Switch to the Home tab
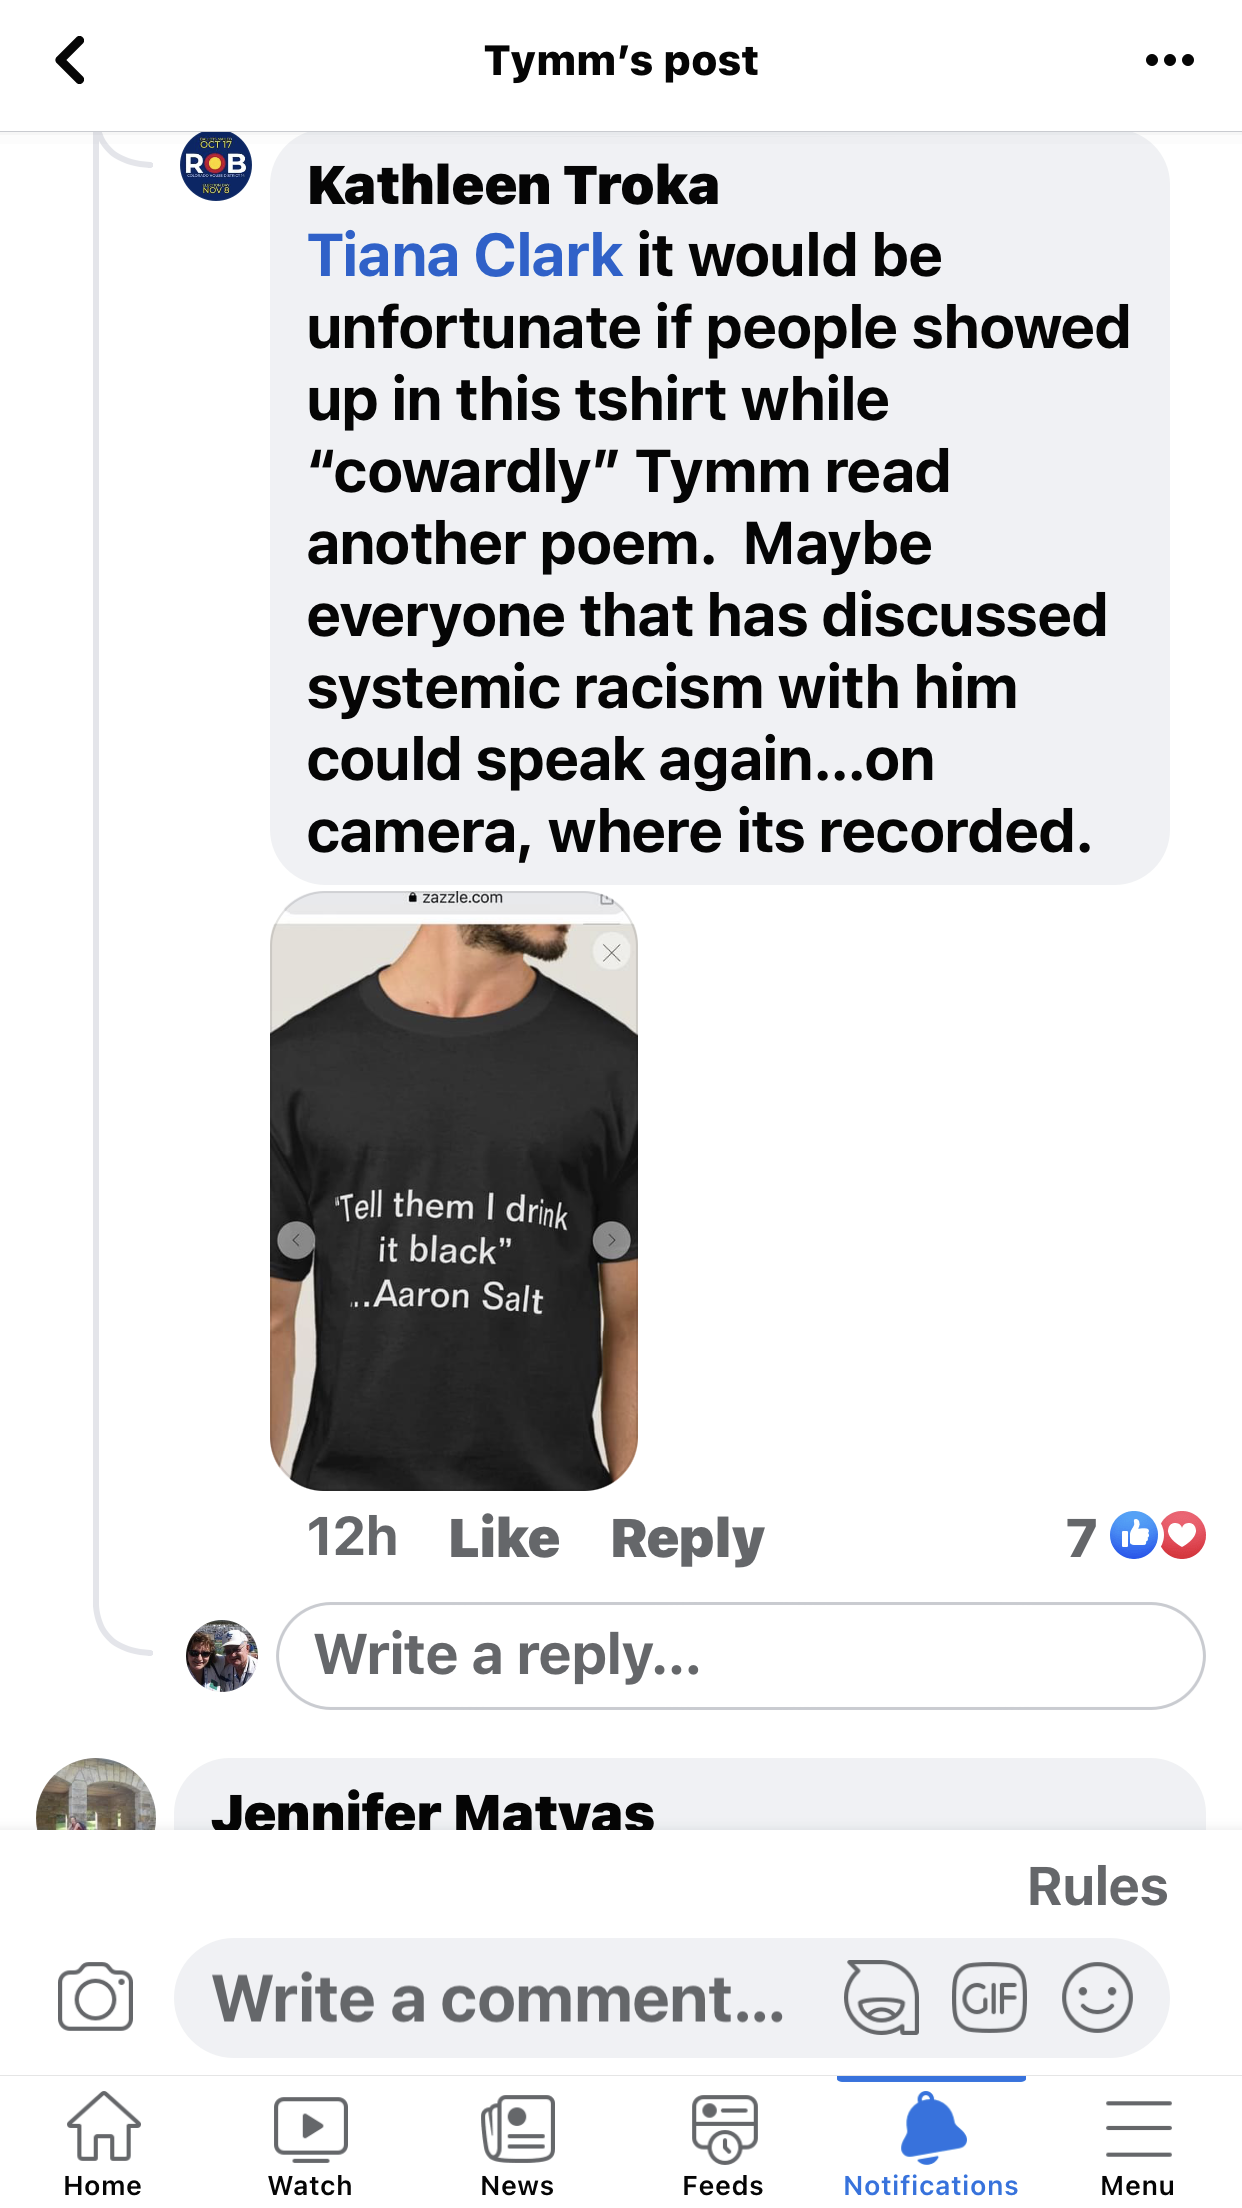The image size is (1242, 2208). tap(103, 2145)
